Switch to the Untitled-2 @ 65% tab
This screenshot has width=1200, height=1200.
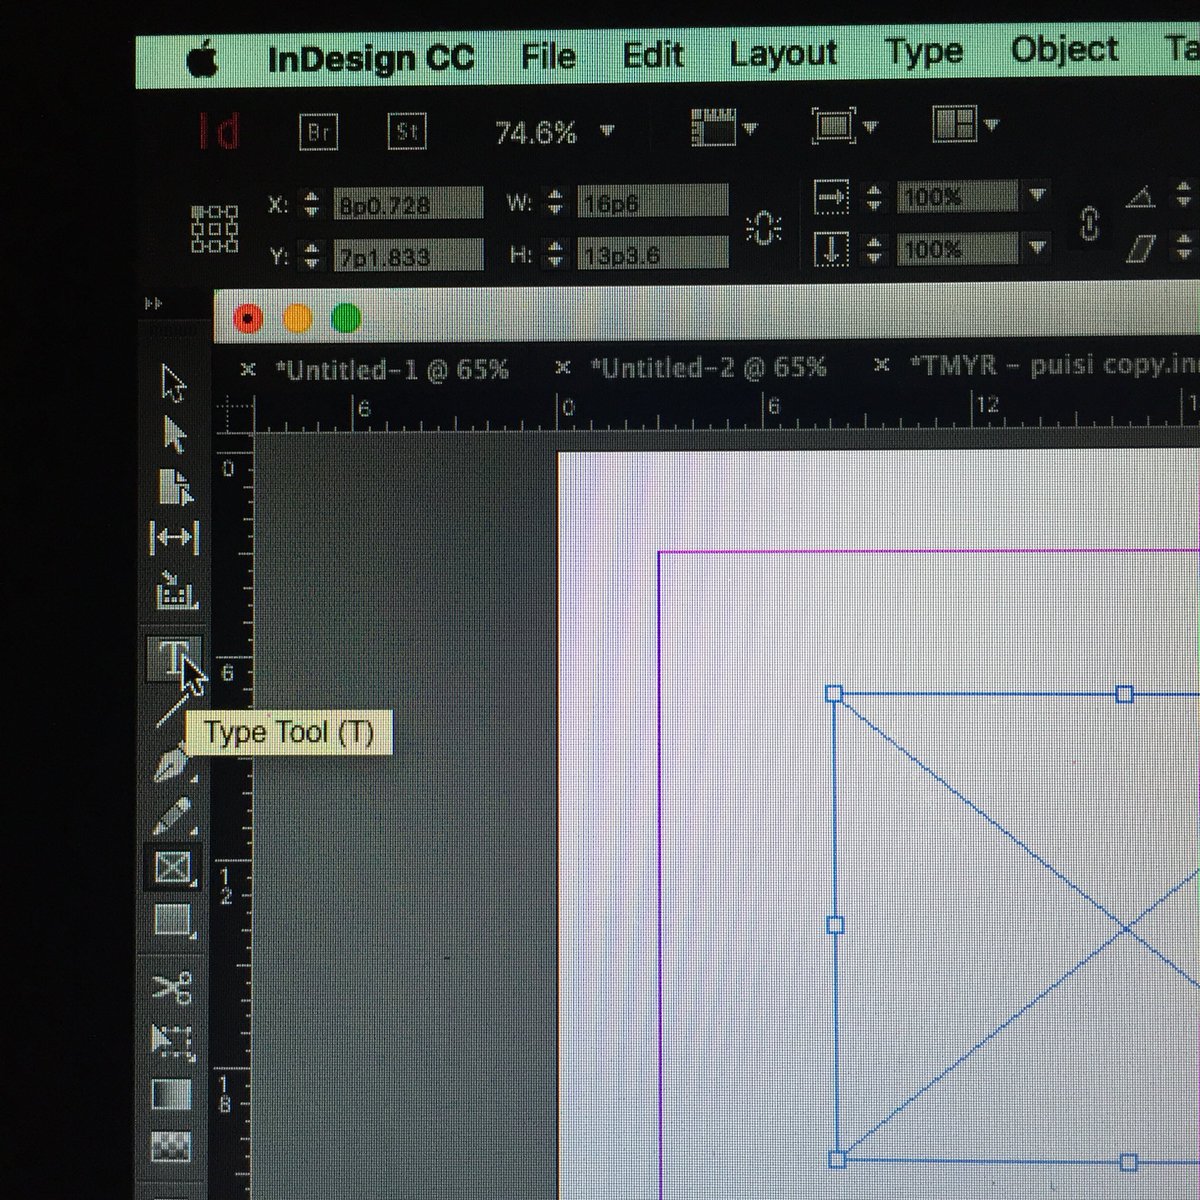click(x=709, y=368)
